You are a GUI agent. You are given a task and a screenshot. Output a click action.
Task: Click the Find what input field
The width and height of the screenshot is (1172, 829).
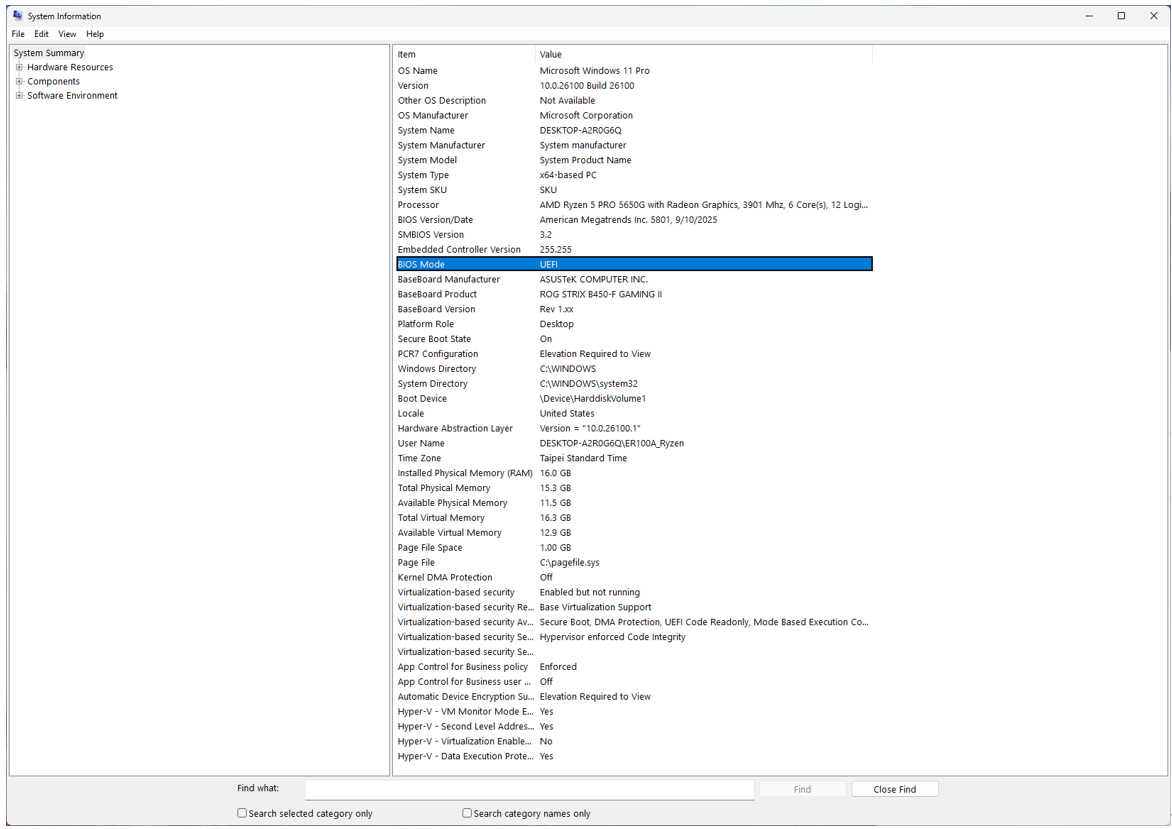click(x=529, y=789)
